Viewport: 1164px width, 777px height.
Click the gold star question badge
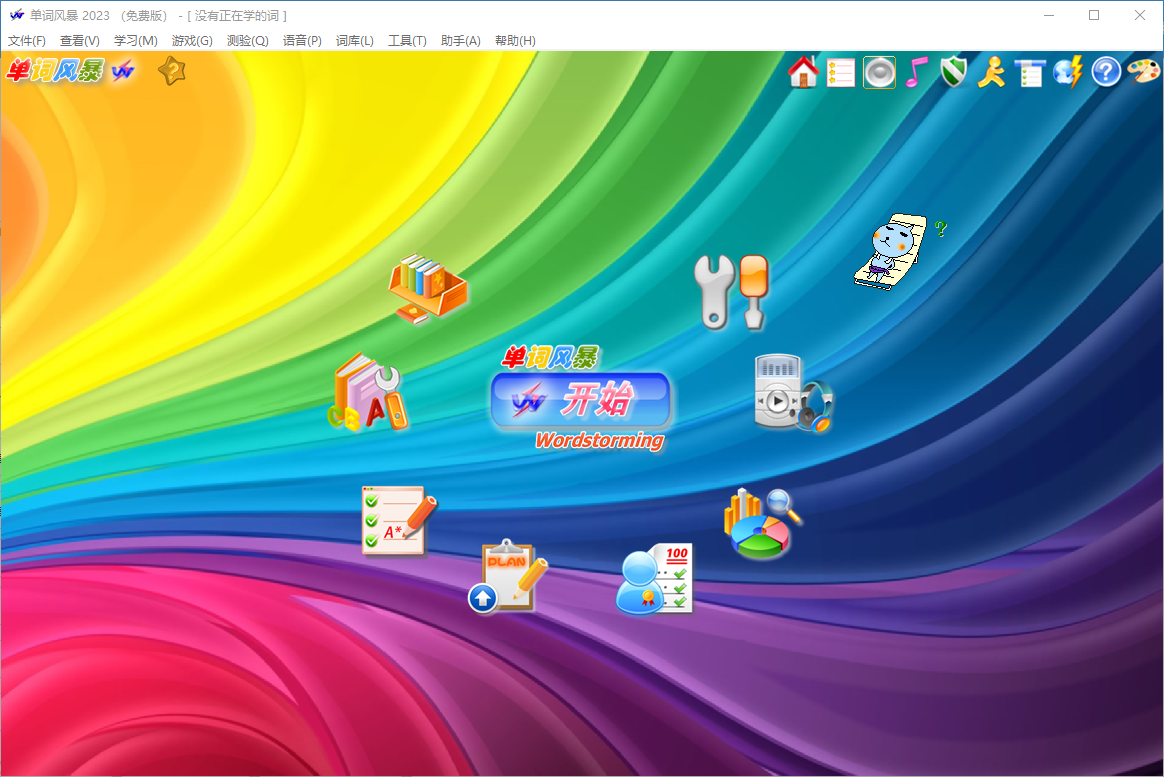coord(171,71)
